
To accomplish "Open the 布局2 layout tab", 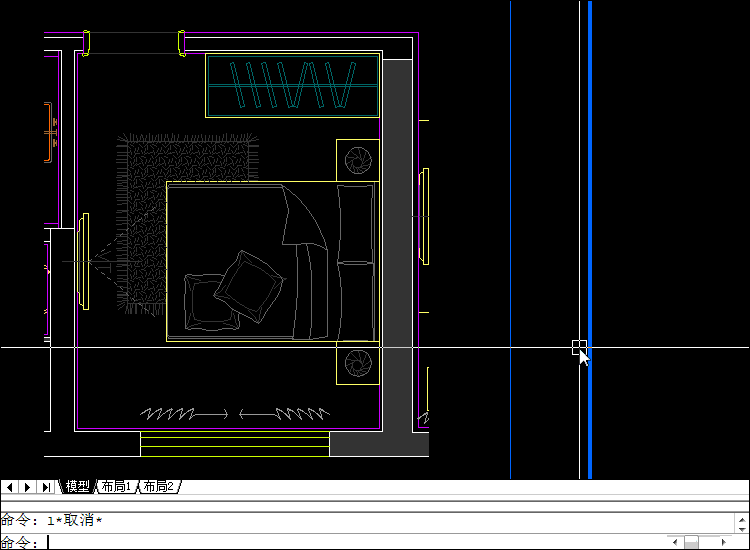I will pyautogui.click(x=158, y=487).
